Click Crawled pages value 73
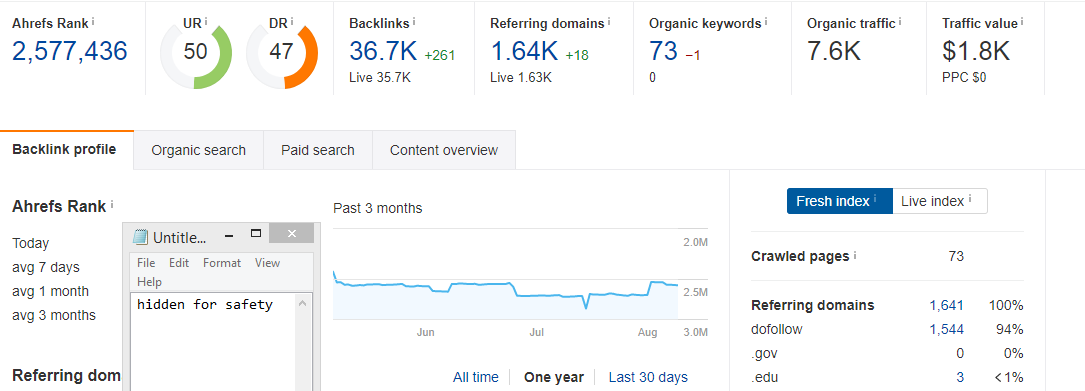Viewport: 1085px width, 391px height. coord(956,257)
